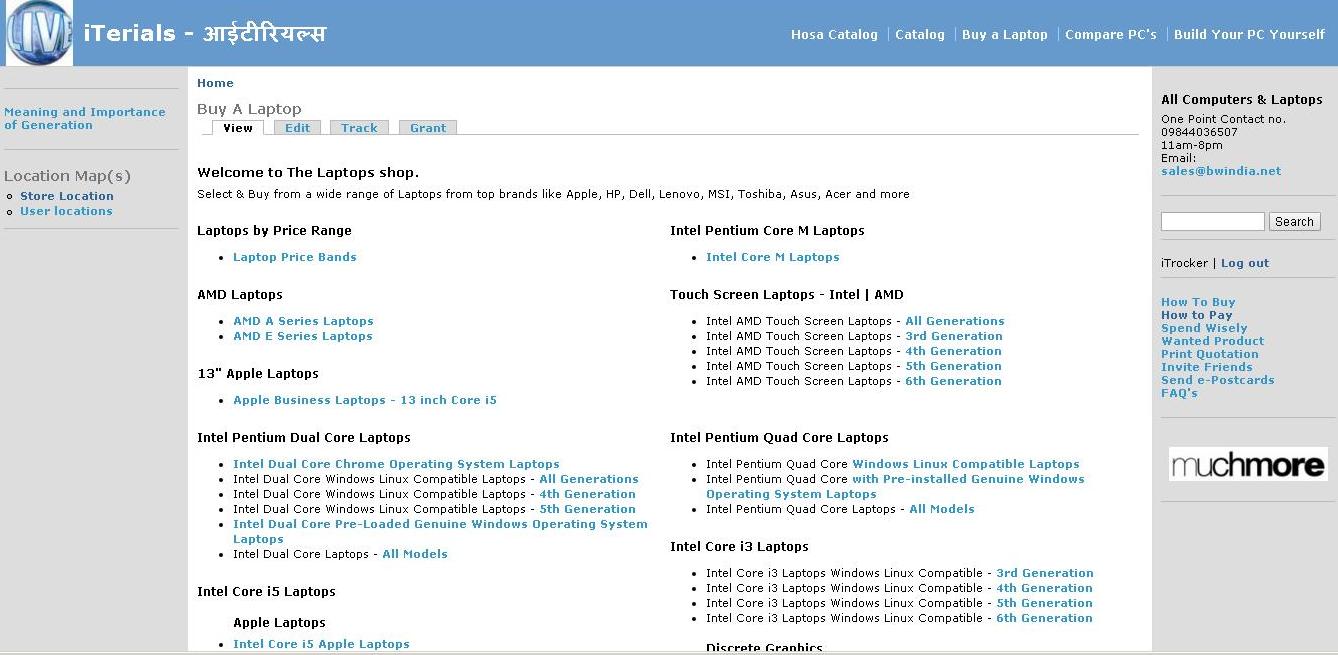Image resolution: width=1338 pixels, height=655 pixels.
Task: Open 4th Generation for AMD Touch Screen Laptops
Action: click(x=953, y=351)
